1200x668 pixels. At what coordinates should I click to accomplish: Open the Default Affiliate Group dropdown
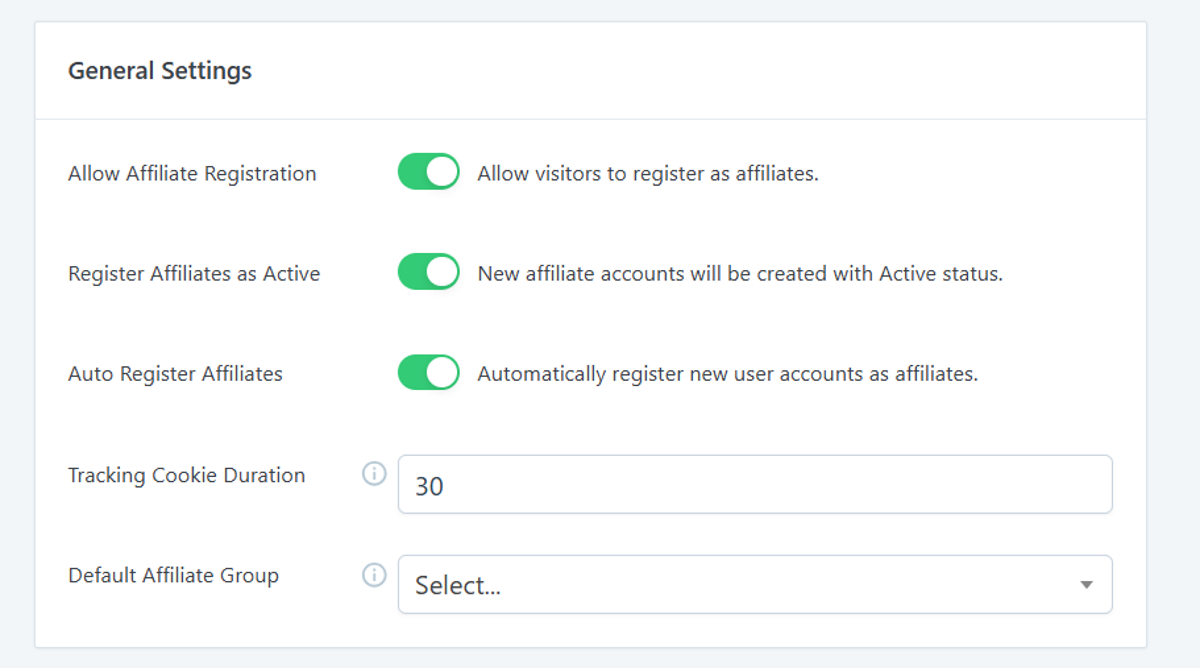pos(755,585)
